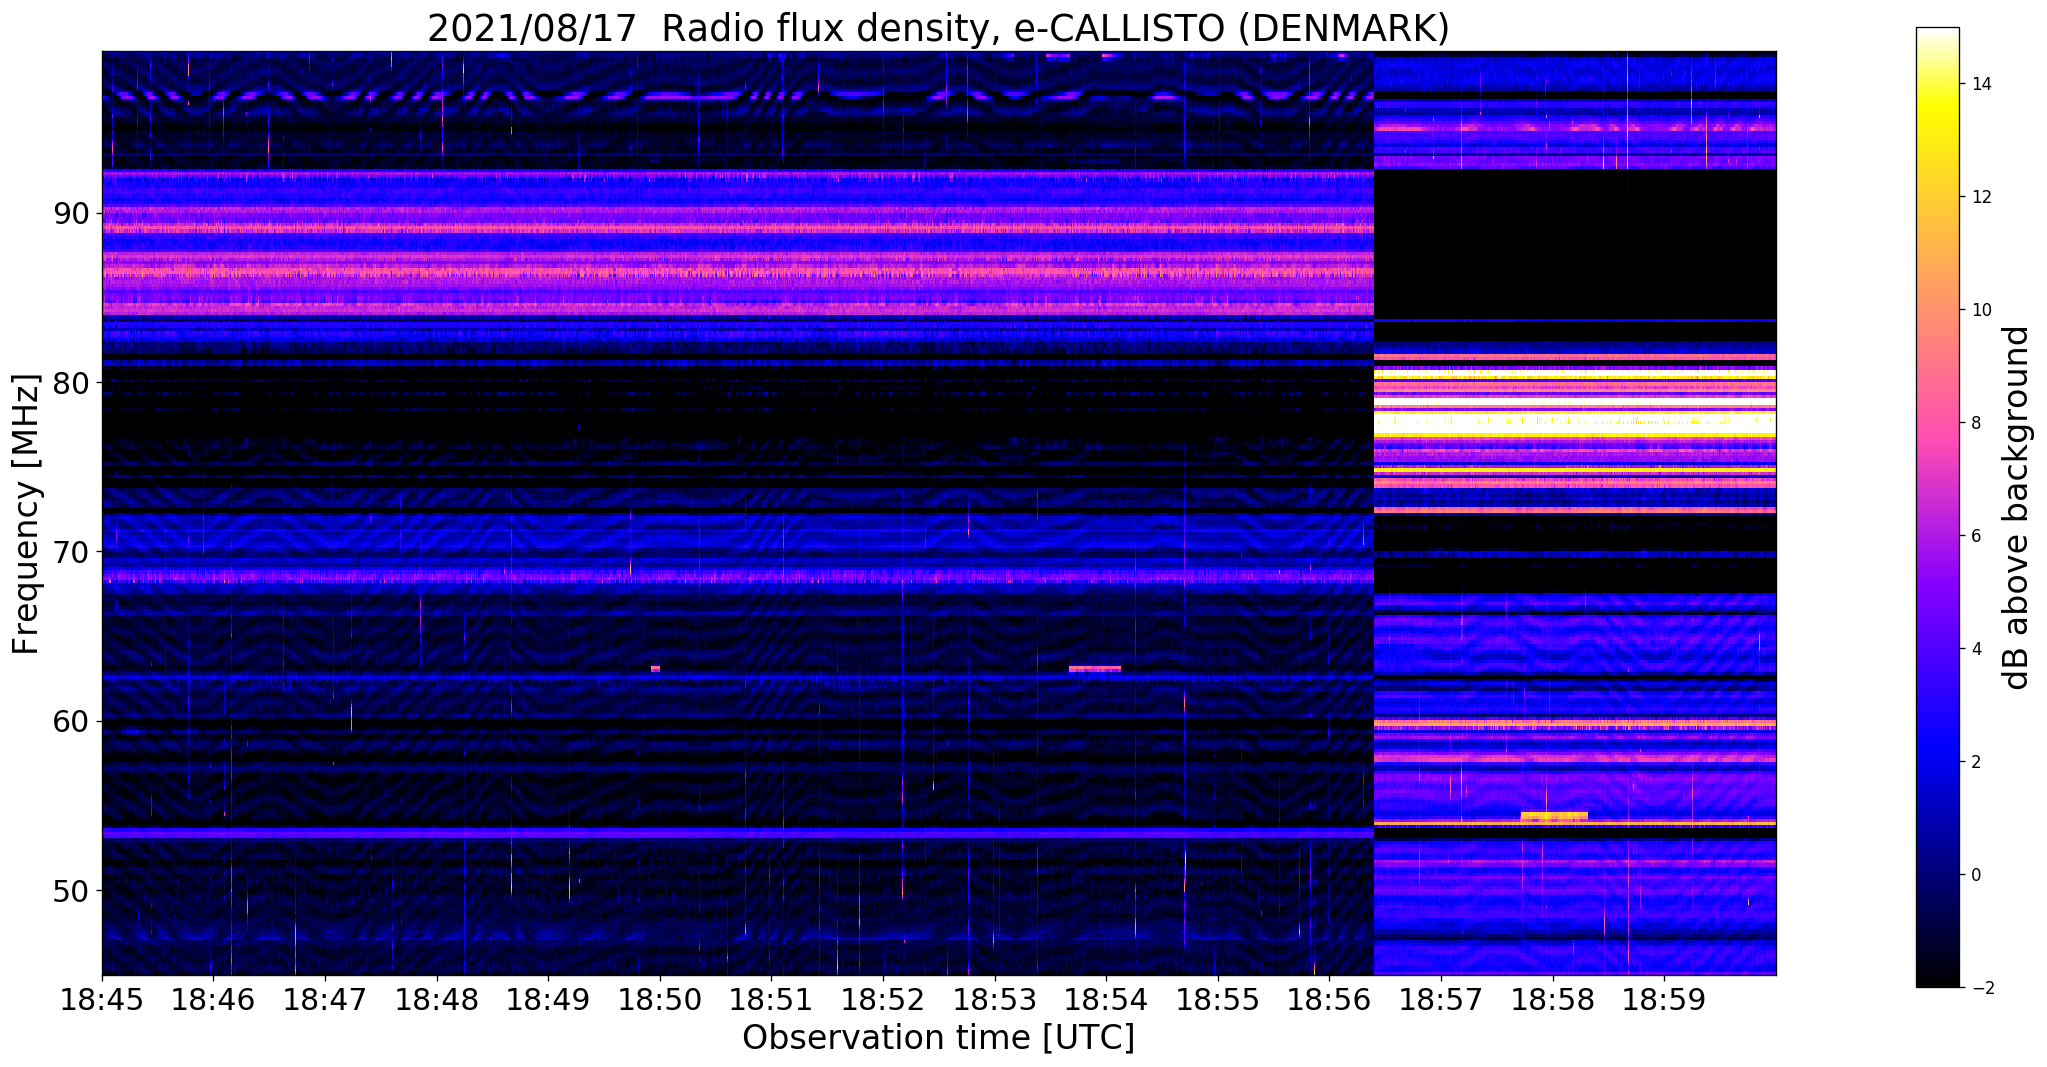Click the 18:58 time tick label
The image size is (2047, 1067).
[x=1552, y=1000]
